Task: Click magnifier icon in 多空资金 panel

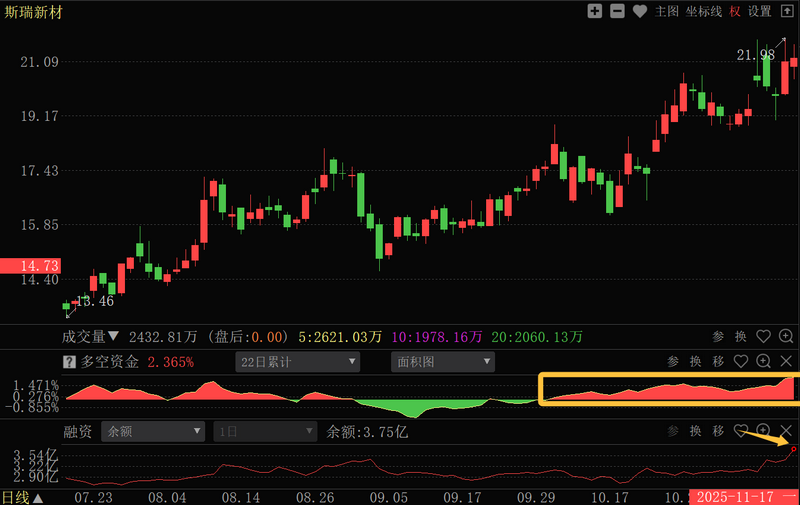Action: pyautogui.click(x=763, y=362)
